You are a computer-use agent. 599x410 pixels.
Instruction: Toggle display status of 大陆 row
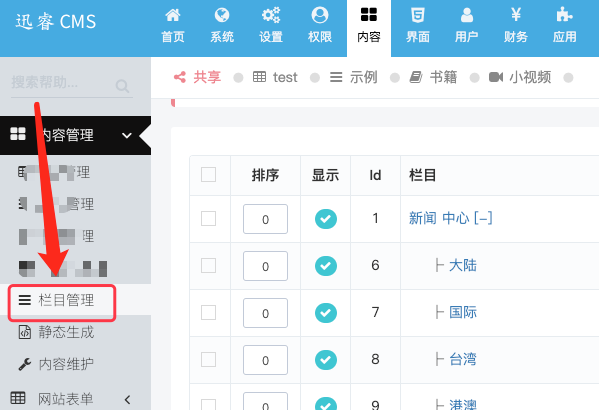(x=326, y=266)
